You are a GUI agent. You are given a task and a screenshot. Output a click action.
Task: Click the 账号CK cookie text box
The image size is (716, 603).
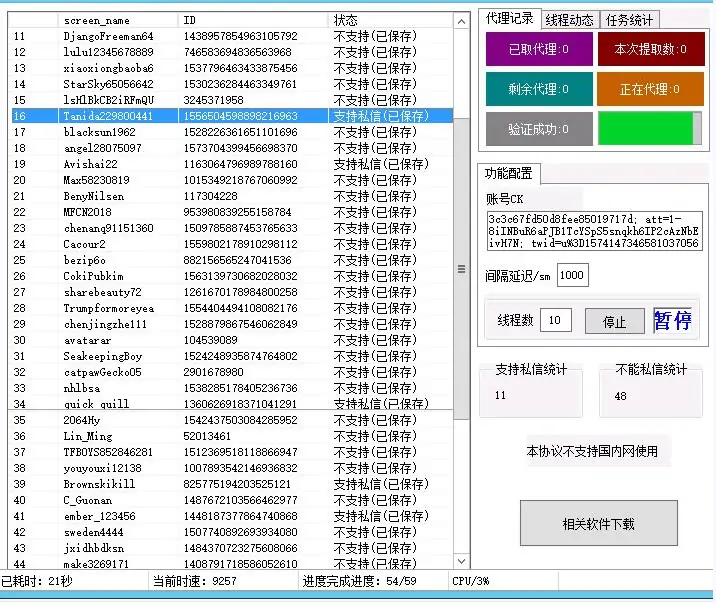(593, 231)
